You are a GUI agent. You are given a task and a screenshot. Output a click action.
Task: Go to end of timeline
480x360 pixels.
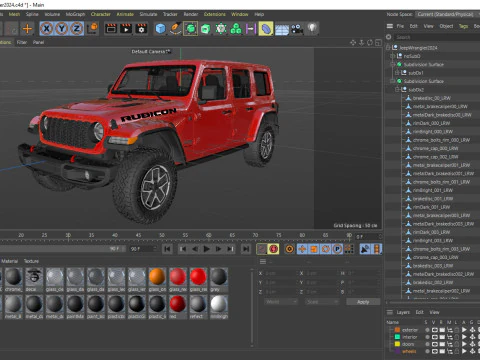pos(246,249)
